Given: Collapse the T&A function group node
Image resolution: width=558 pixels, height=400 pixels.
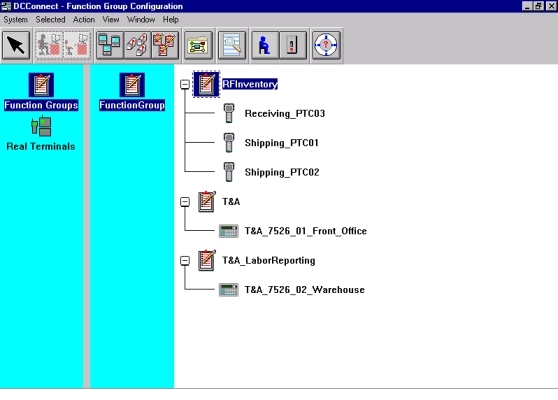Looking at the screenshot, I should click(x=185, y=202).
